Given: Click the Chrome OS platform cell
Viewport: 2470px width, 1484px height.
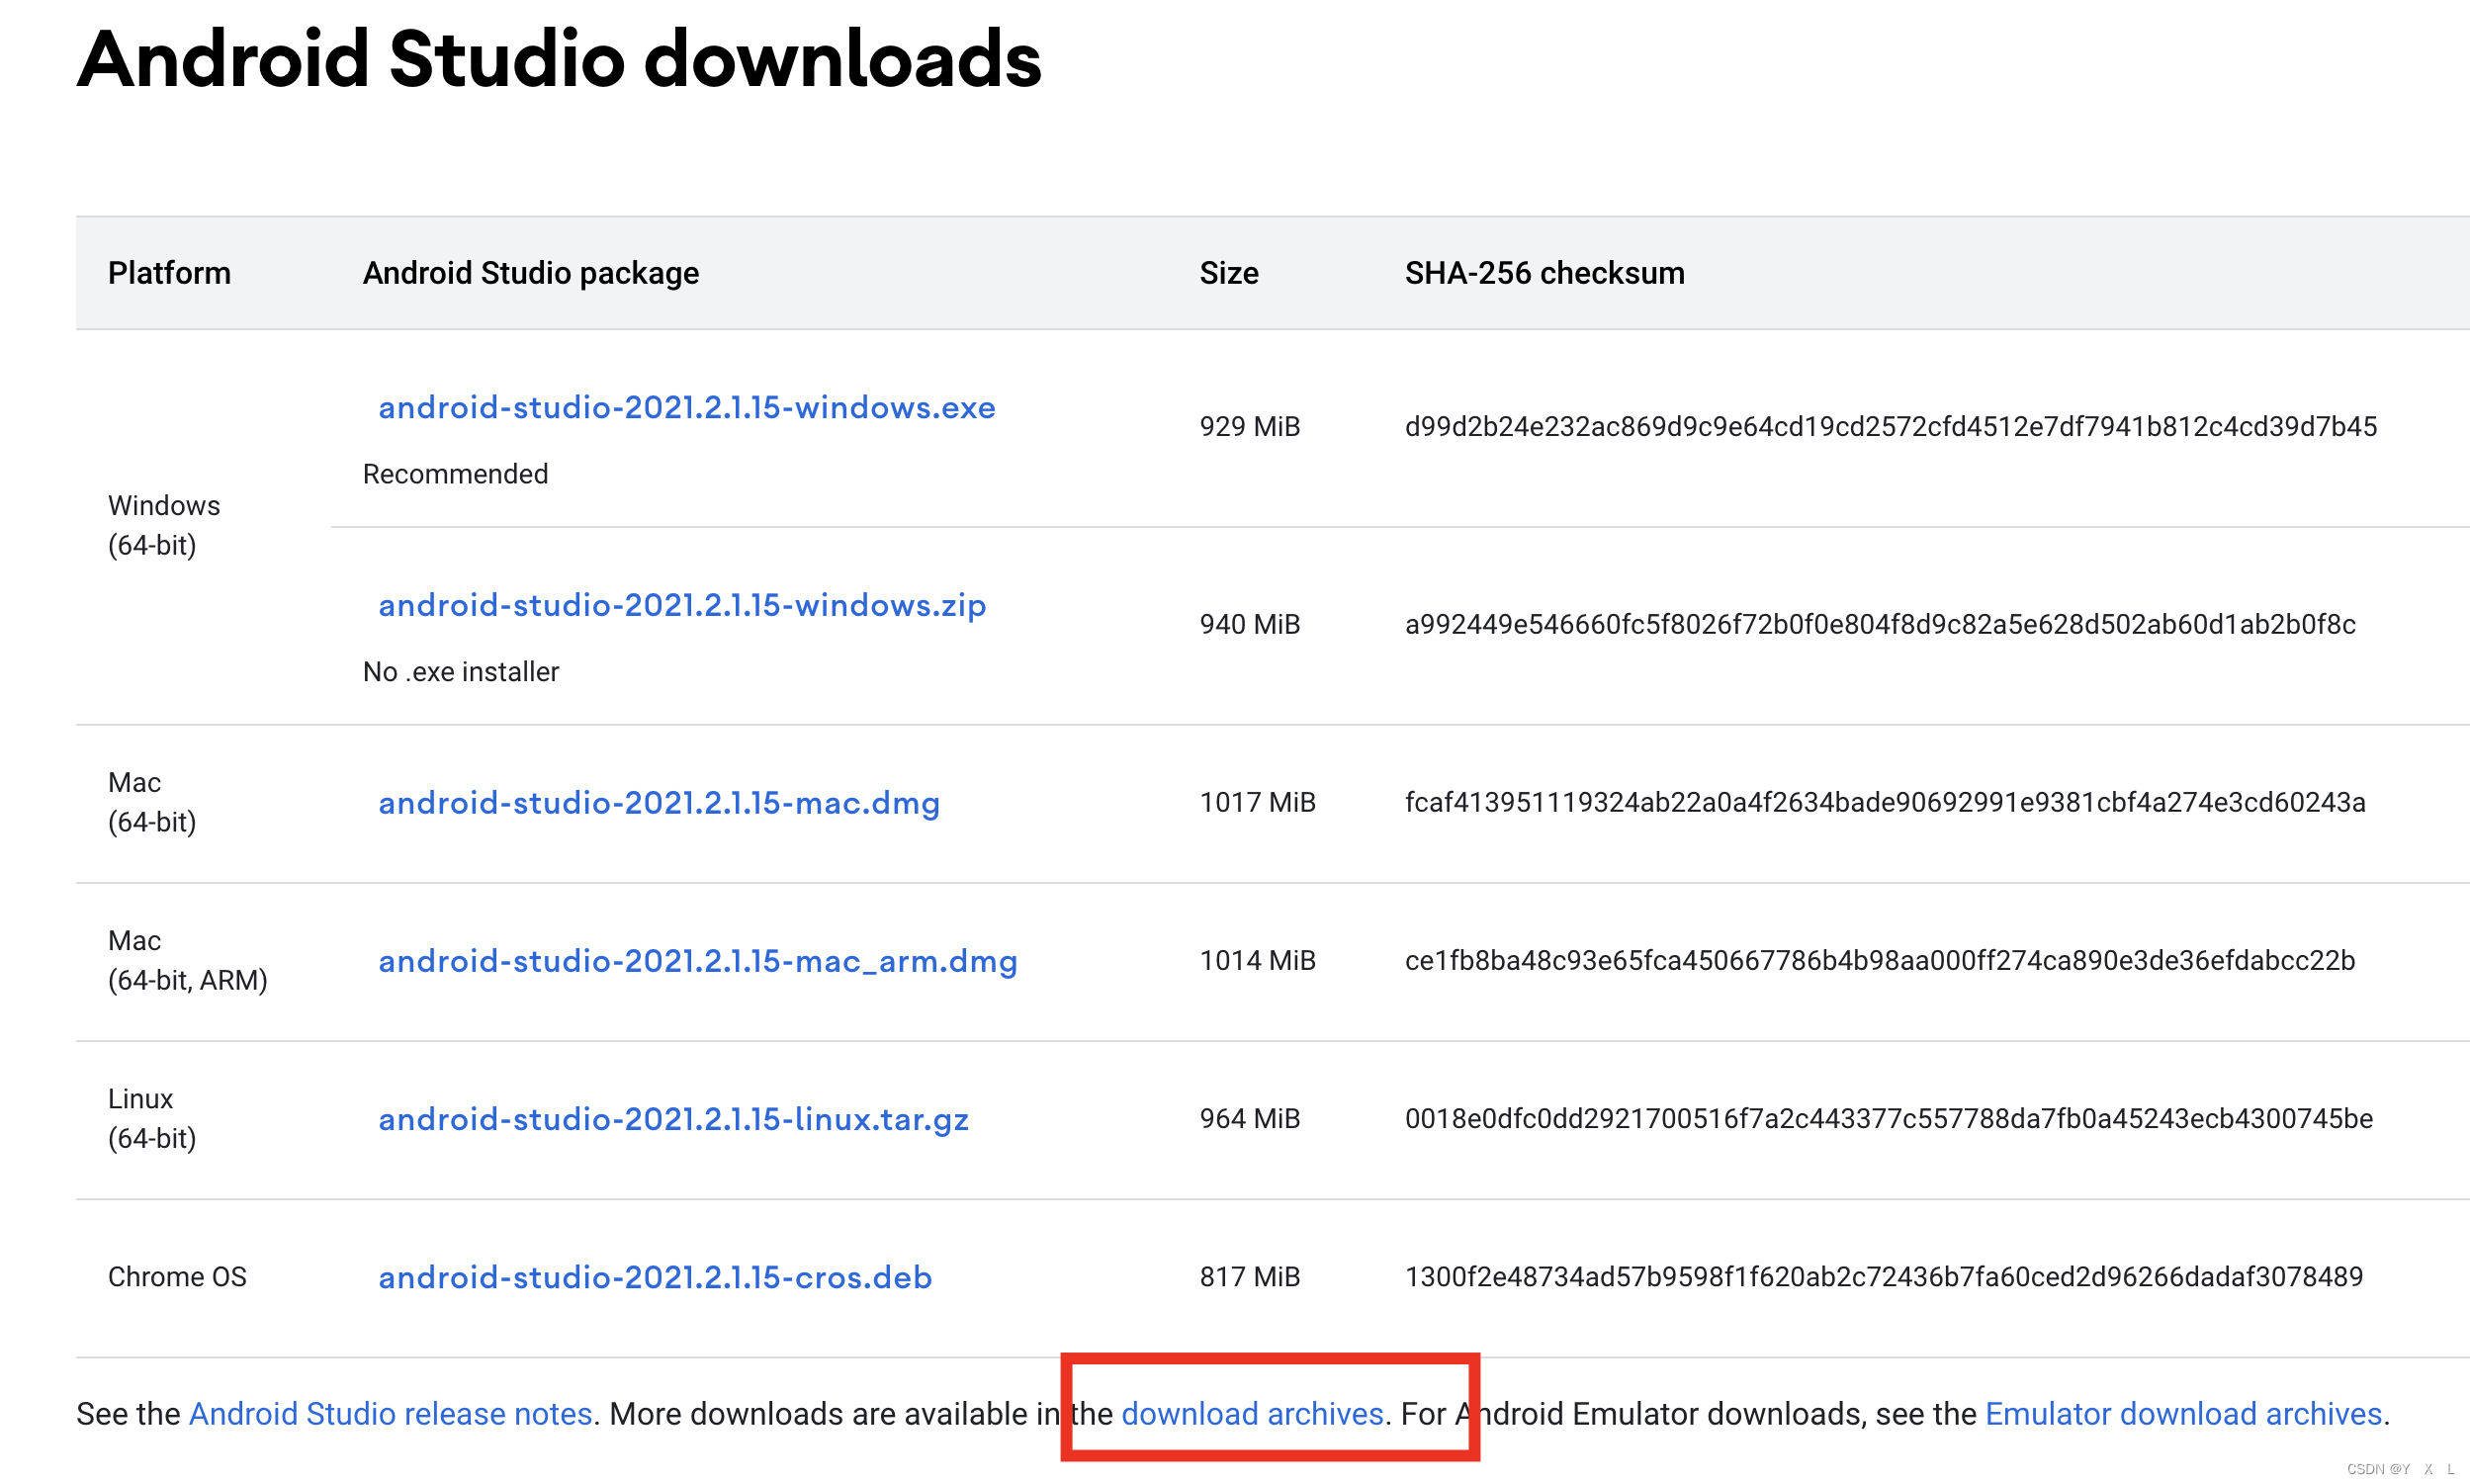Looking at the screenshot, I should [177, 1277].
